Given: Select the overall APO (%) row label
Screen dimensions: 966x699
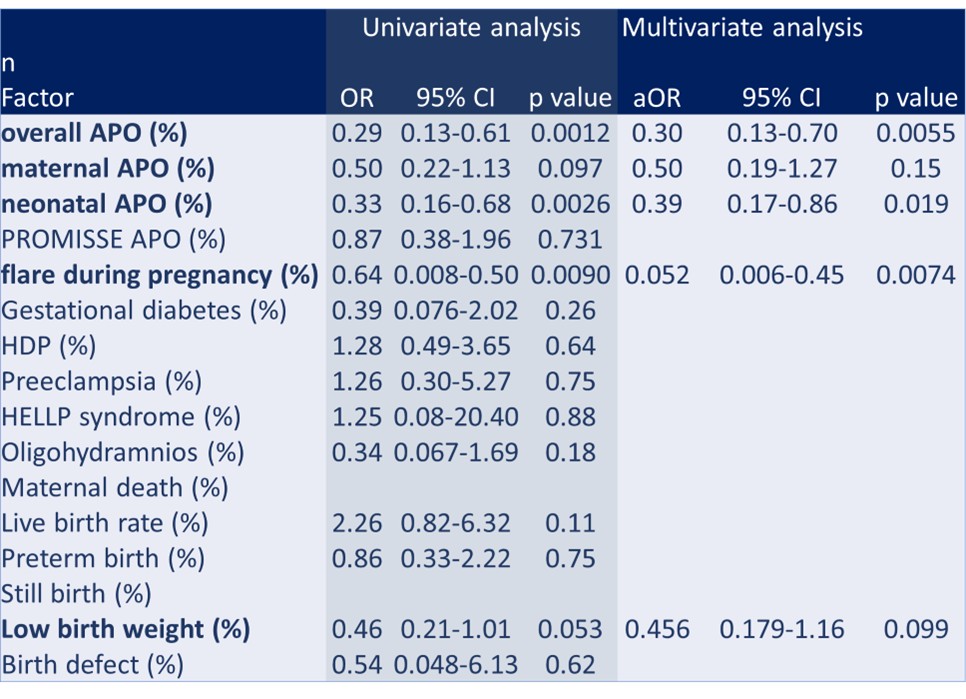Looking at the screenshot, I should [x=94, y=134].
